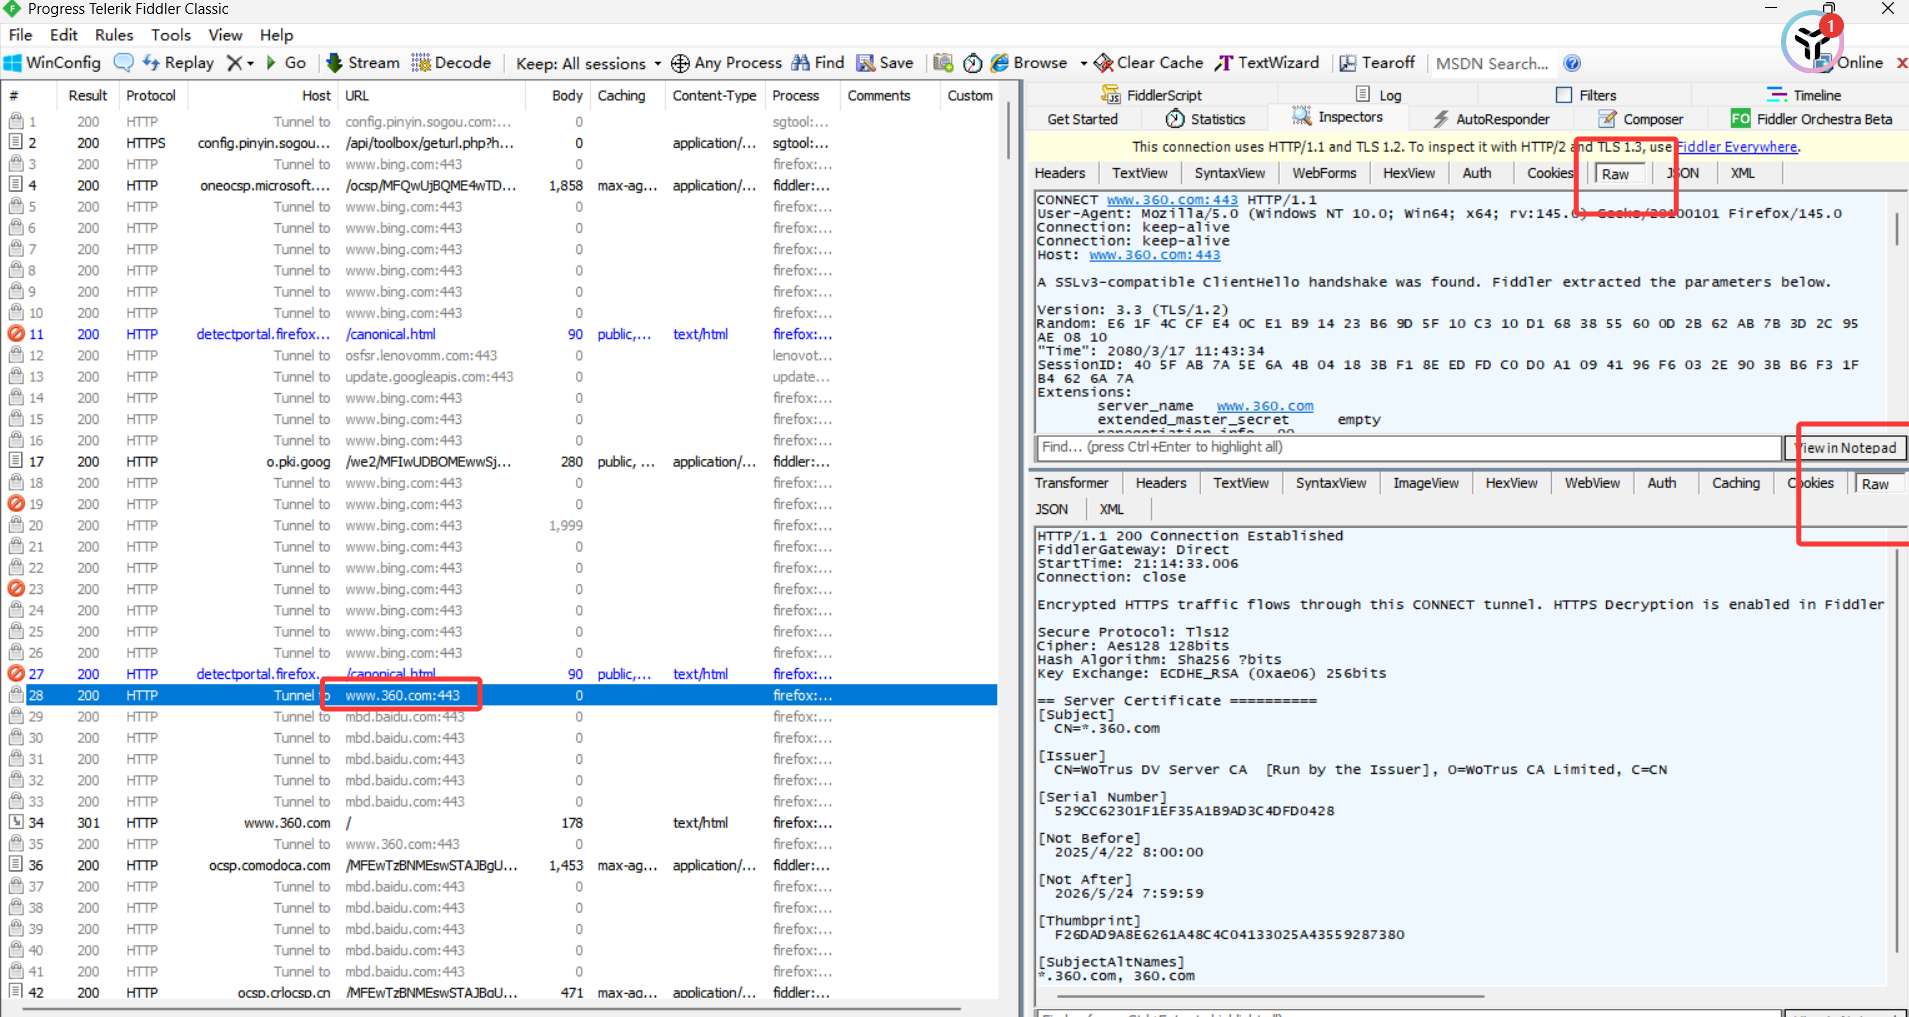This screenshot has width=1909, height=1017.
Task: Select request inspector WebForms tab
Action: click(x=1324, y=173)
